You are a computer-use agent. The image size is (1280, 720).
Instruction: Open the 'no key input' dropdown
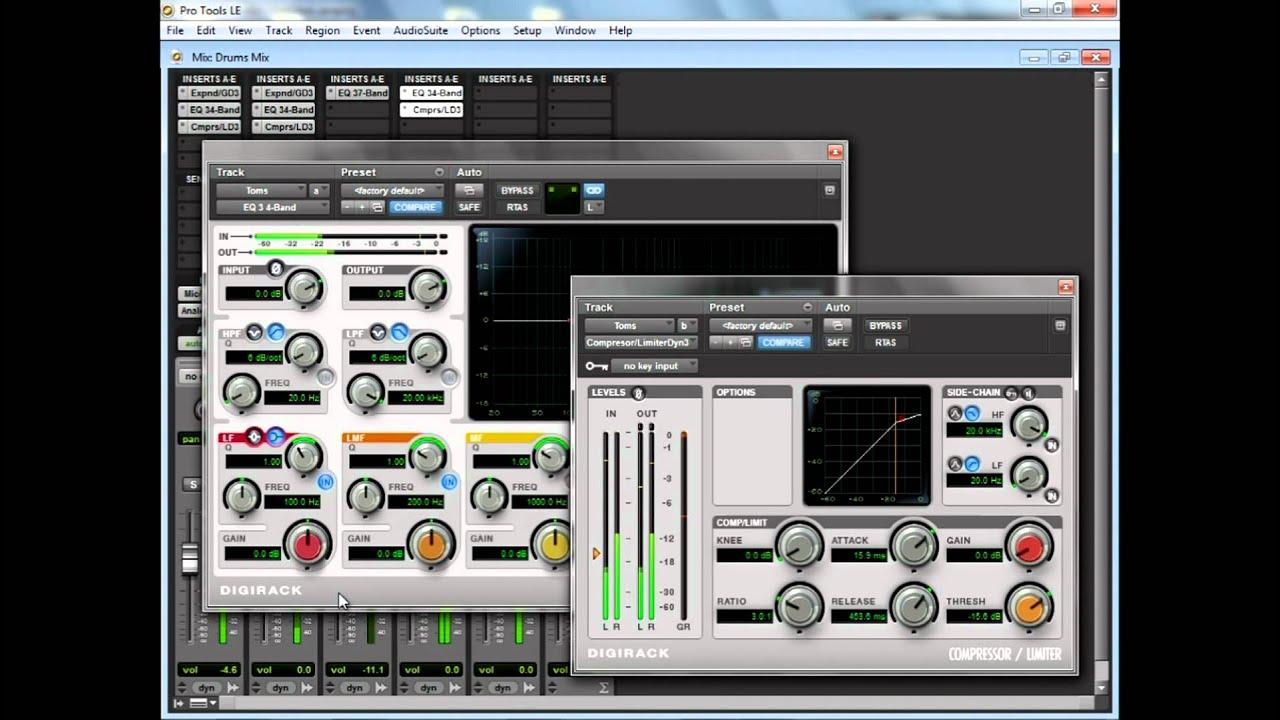[654, 366]
